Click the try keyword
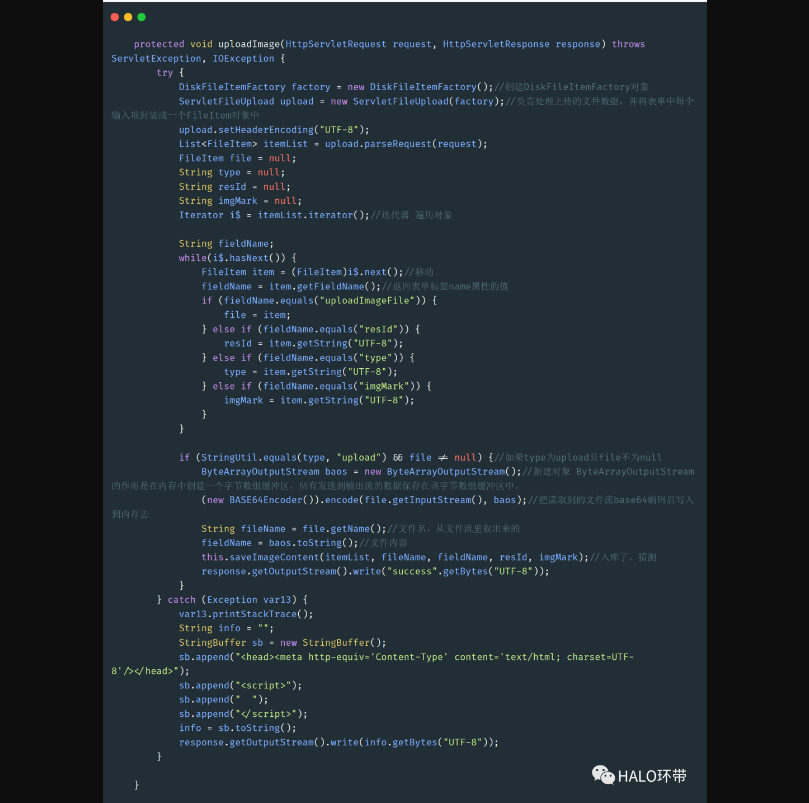 (x=164, y=73)
